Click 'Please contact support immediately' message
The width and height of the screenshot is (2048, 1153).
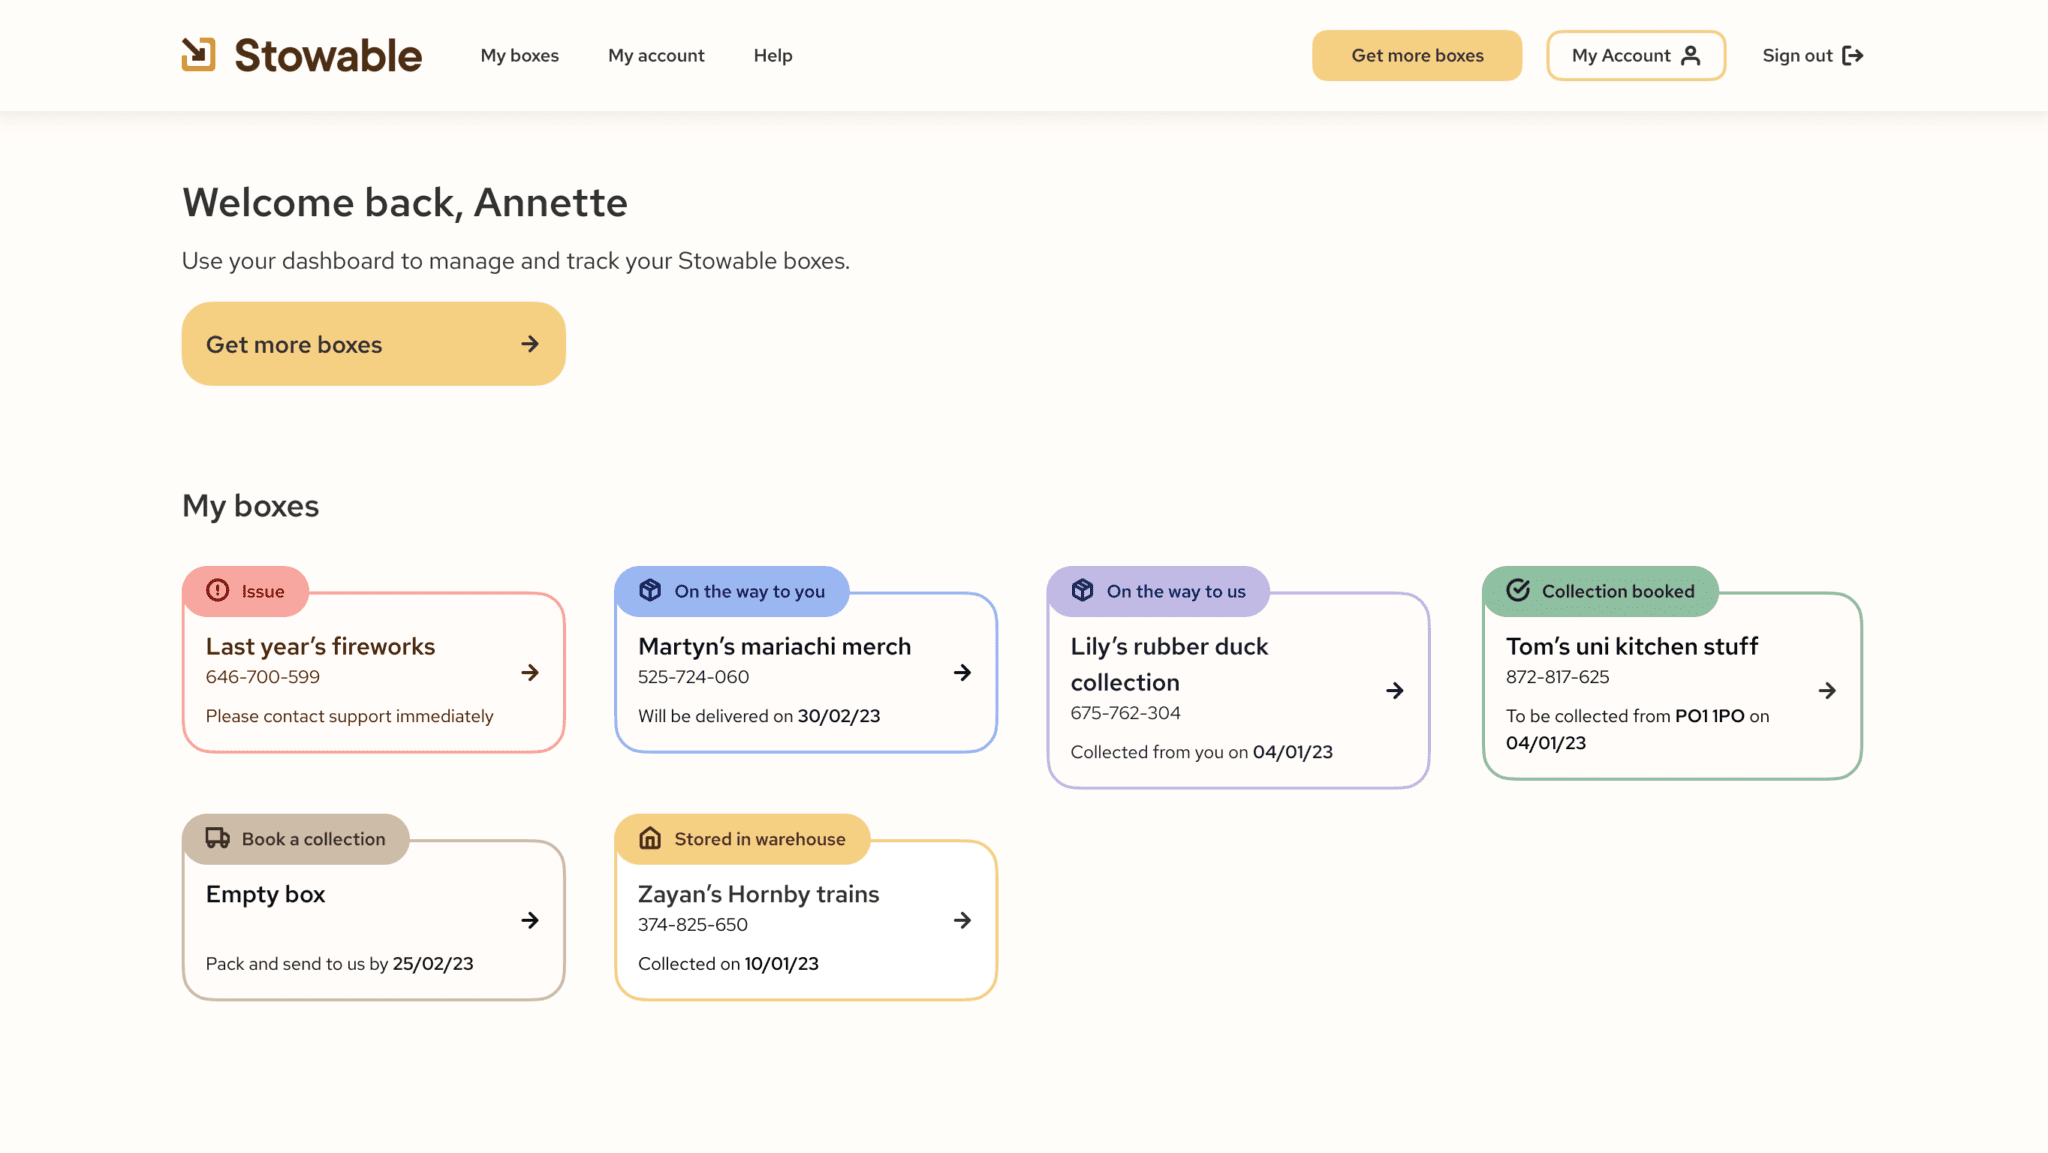coord(349,716)
